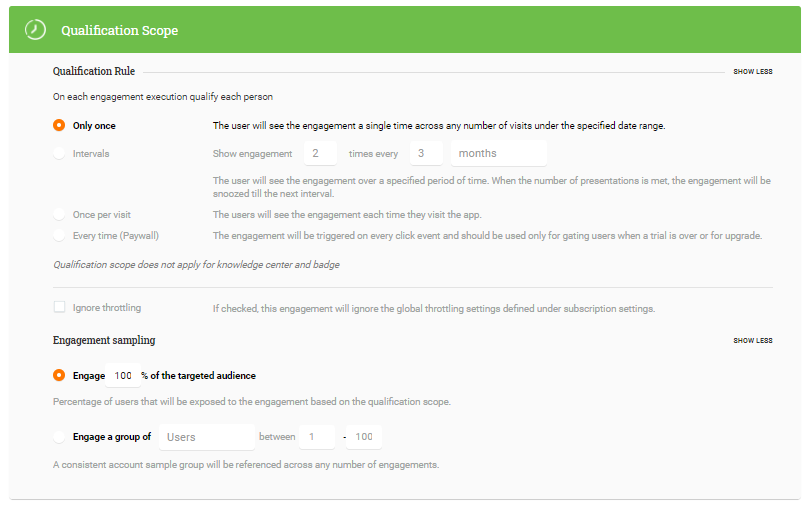Open the Users group type dropdown
Image resolution: width=810 pixels, height=509 pixels.
pos(207,437)
